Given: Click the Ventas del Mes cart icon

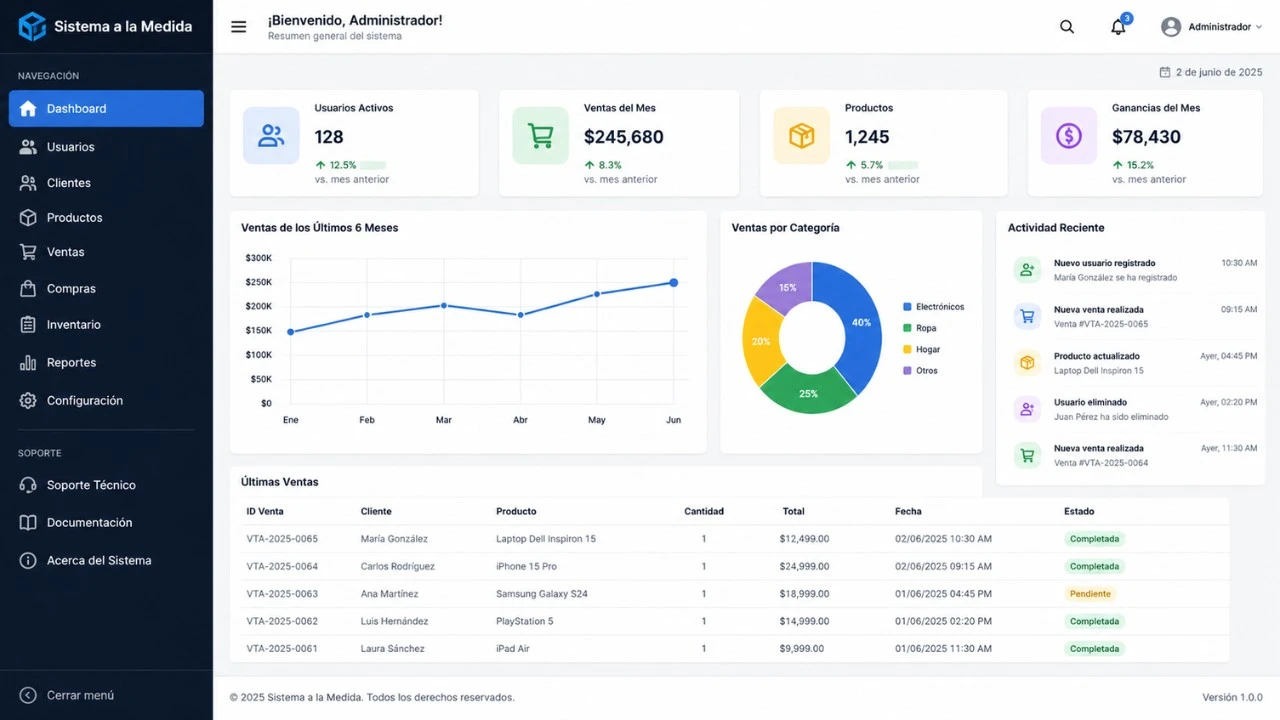Looking at the screenshot, I should tap(541, 136).
